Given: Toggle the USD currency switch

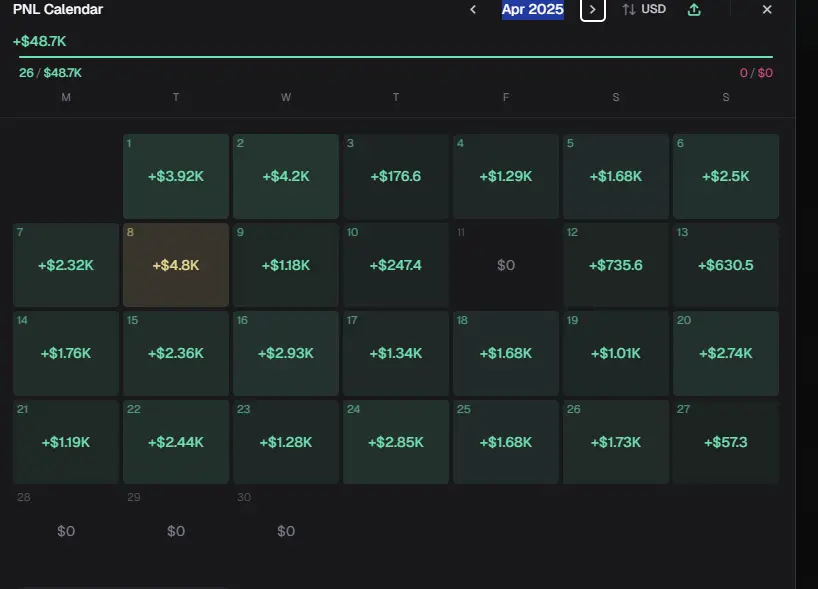Looking at the screenshot, I should click(644, 9).
